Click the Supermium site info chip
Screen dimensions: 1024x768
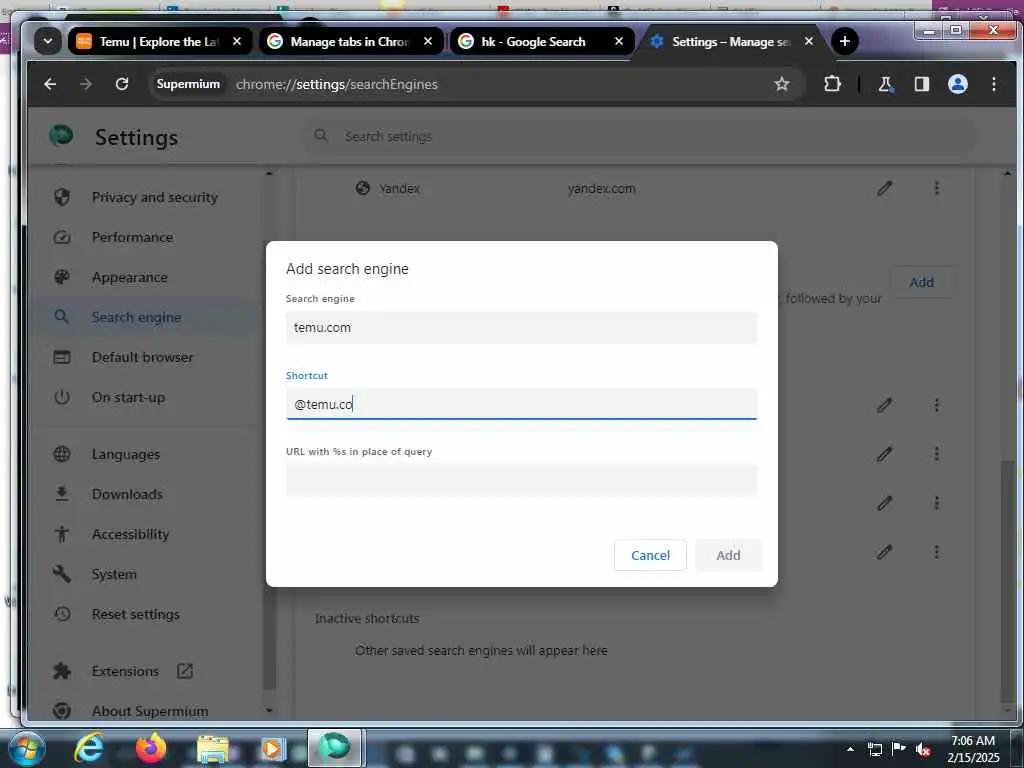[x=187, y=84]
